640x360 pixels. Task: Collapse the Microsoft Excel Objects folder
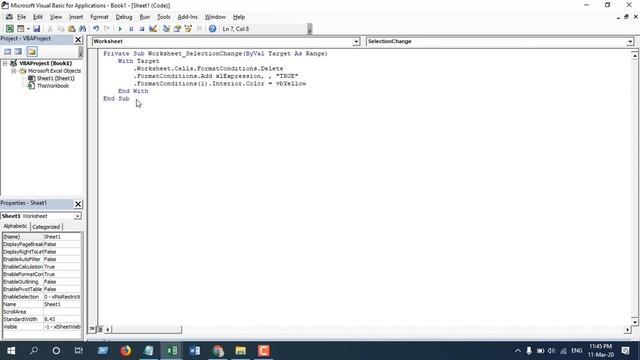click(x=13, y=71)
